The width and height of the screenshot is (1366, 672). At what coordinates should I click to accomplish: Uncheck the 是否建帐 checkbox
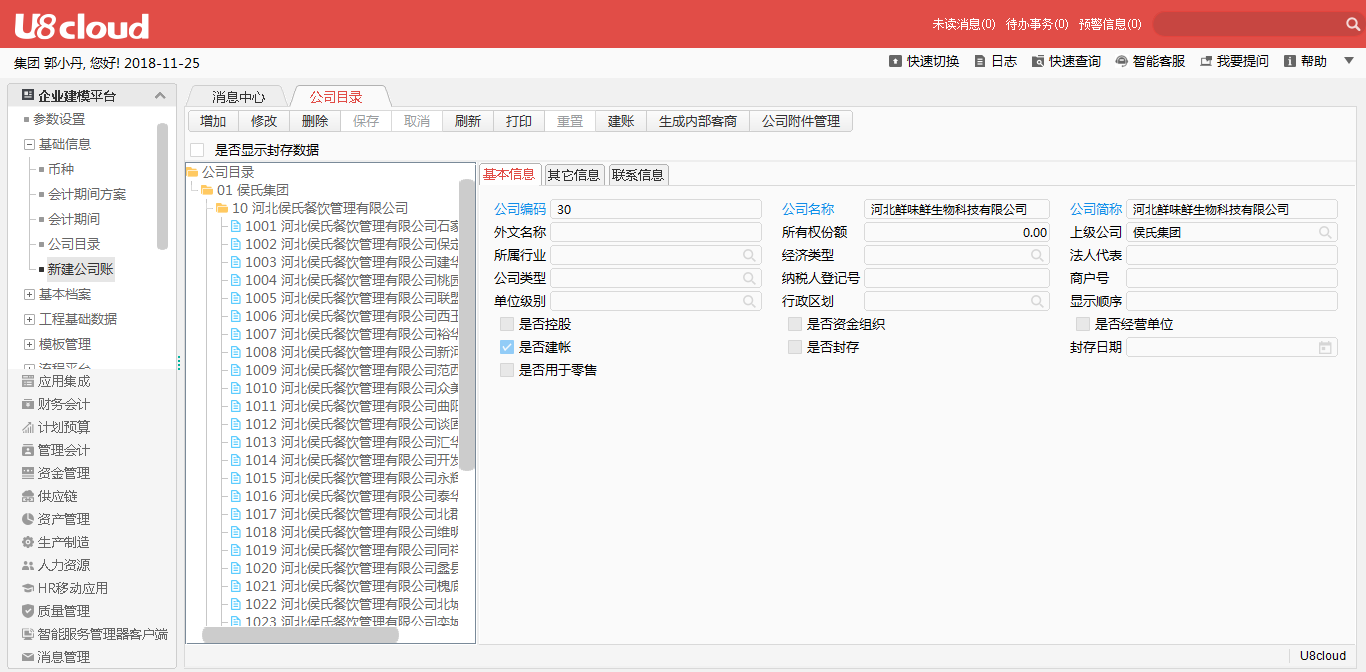tap(507, 347)
